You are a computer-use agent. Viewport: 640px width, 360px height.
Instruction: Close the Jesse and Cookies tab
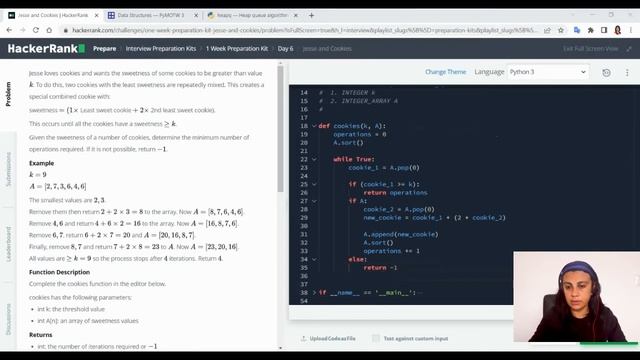pos(96,16)
